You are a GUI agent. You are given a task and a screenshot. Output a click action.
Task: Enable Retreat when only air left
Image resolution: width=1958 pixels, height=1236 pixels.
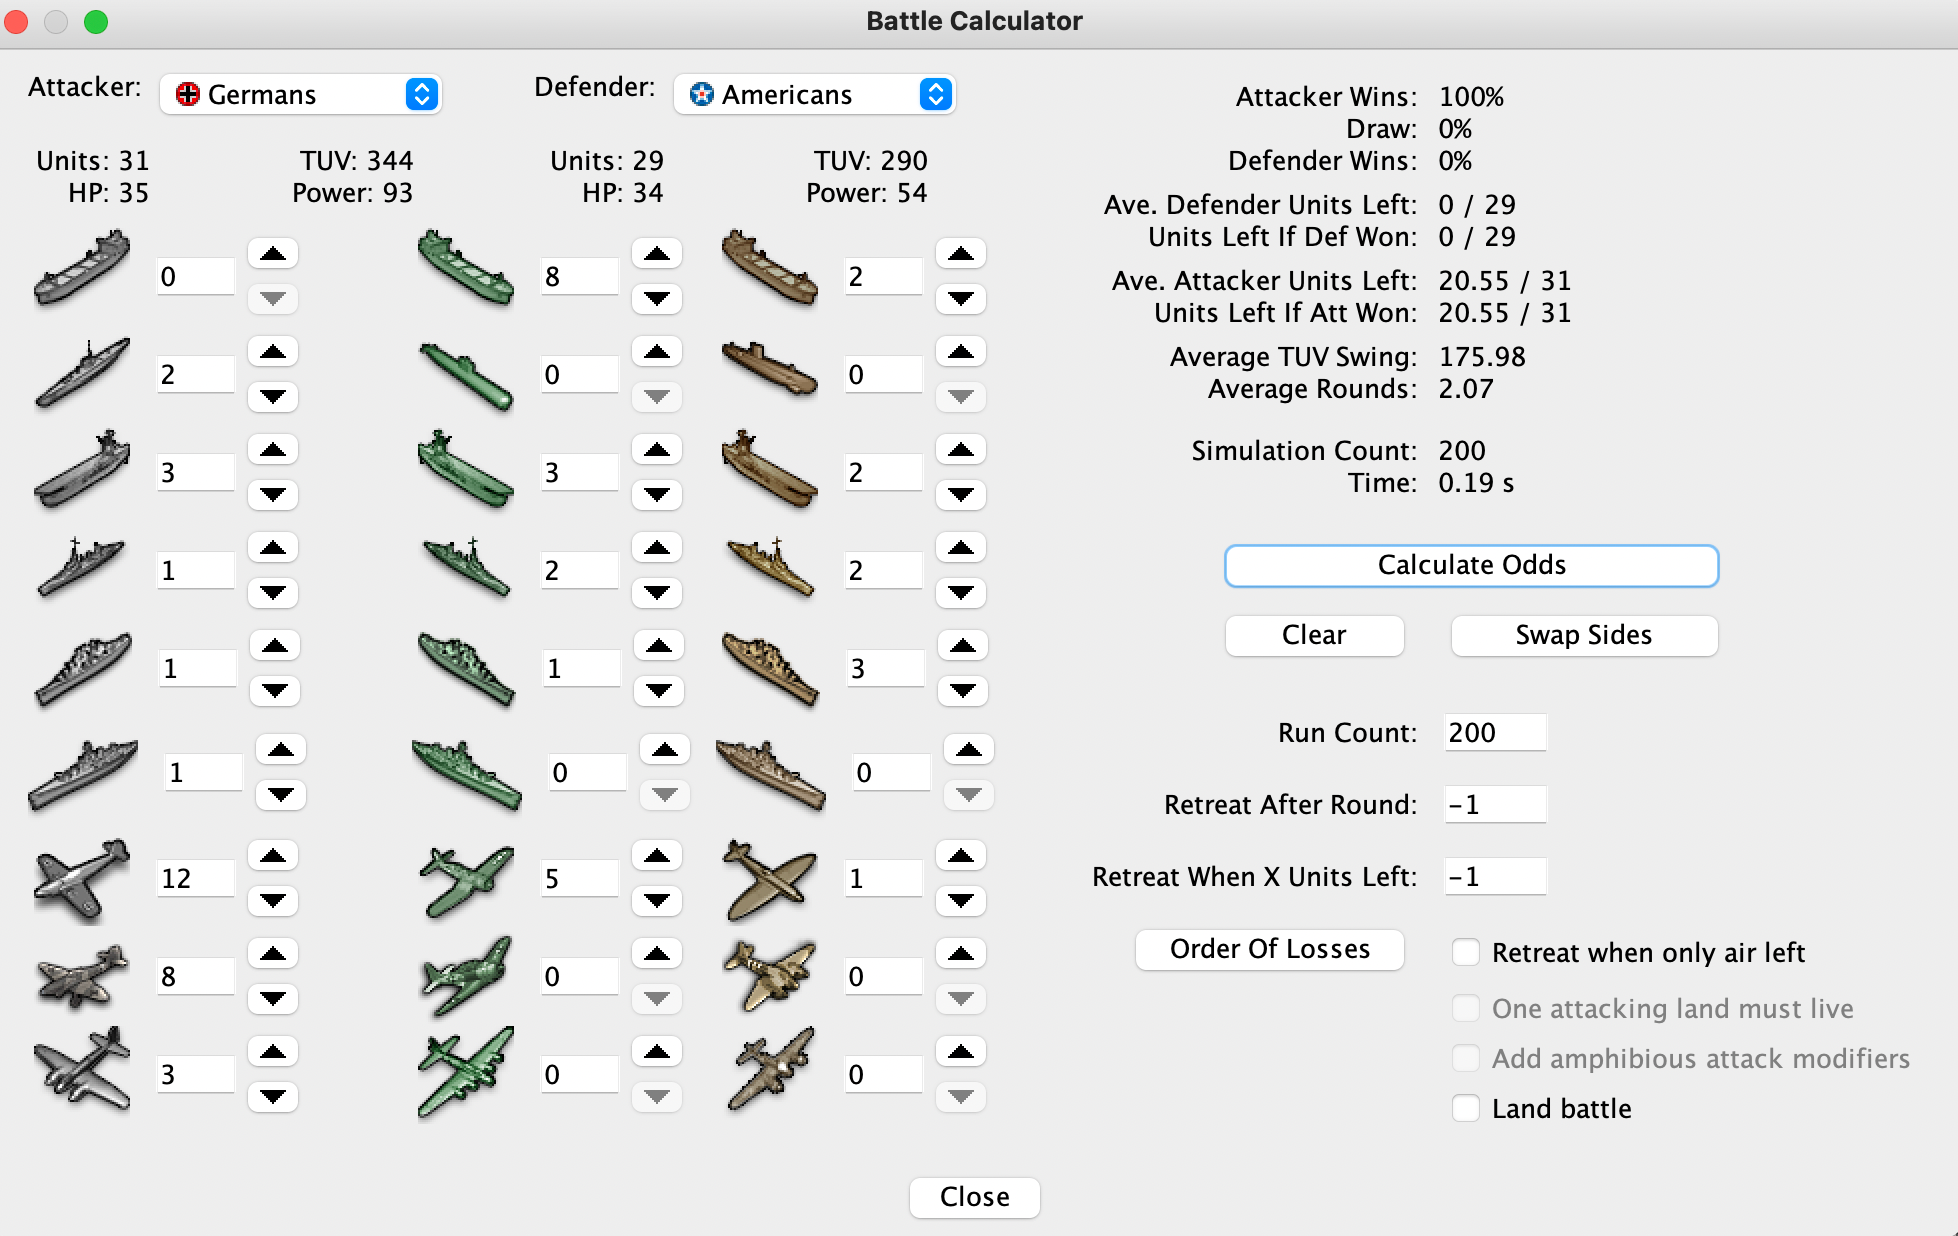[1466, 952]
